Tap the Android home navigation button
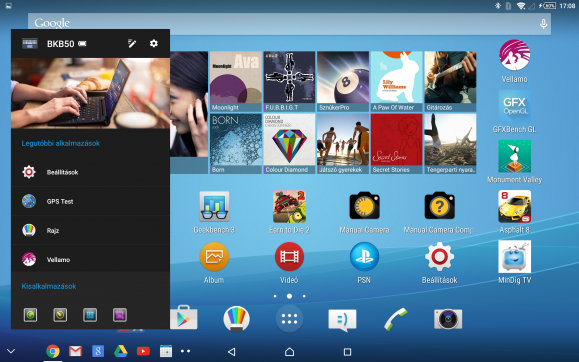 (x=290, y=352)
